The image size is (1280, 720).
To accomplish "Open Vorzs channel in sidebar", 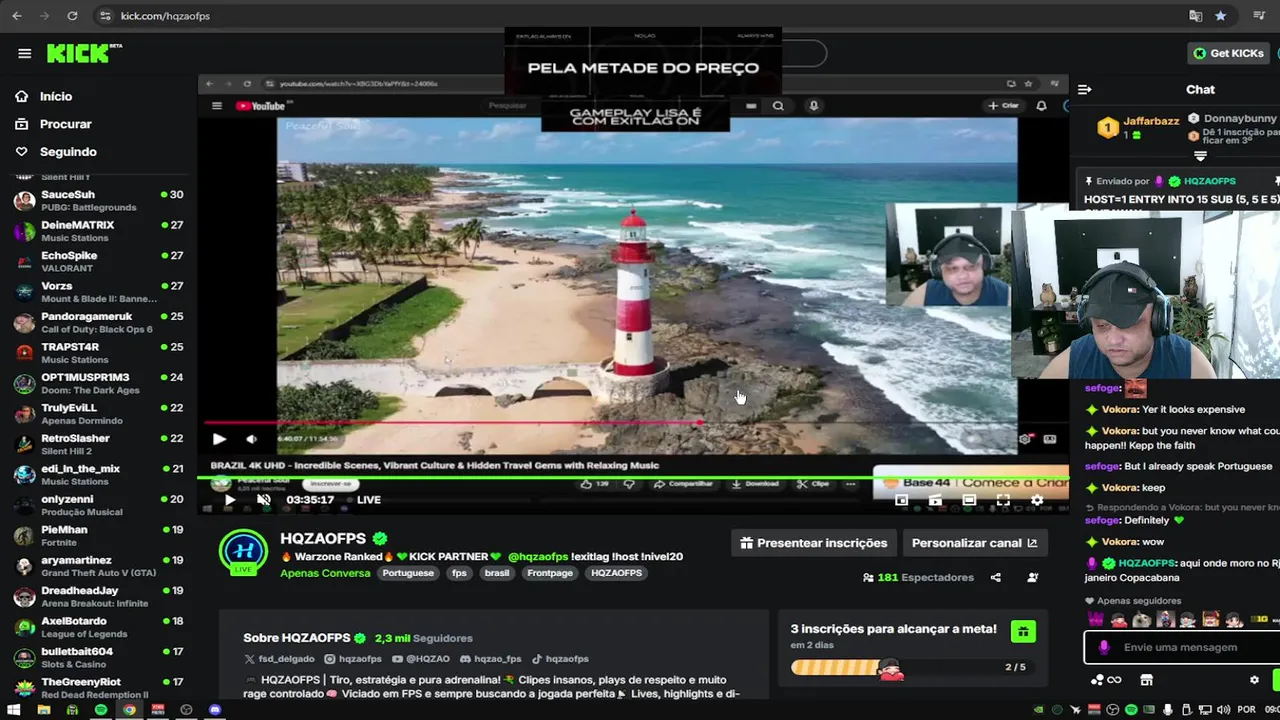I will pos(99,292).
